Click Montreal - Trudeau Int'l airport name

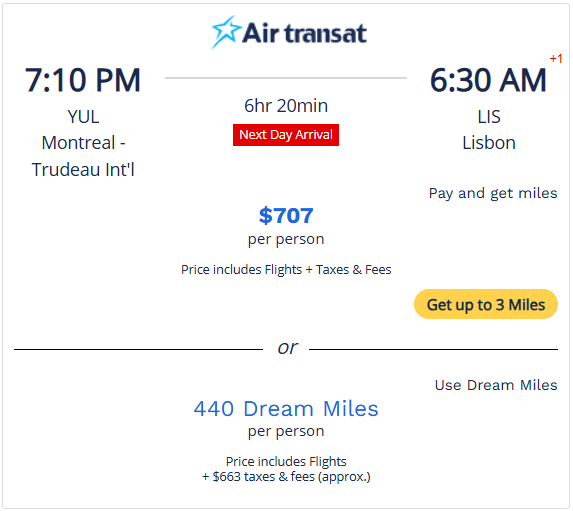83,156
